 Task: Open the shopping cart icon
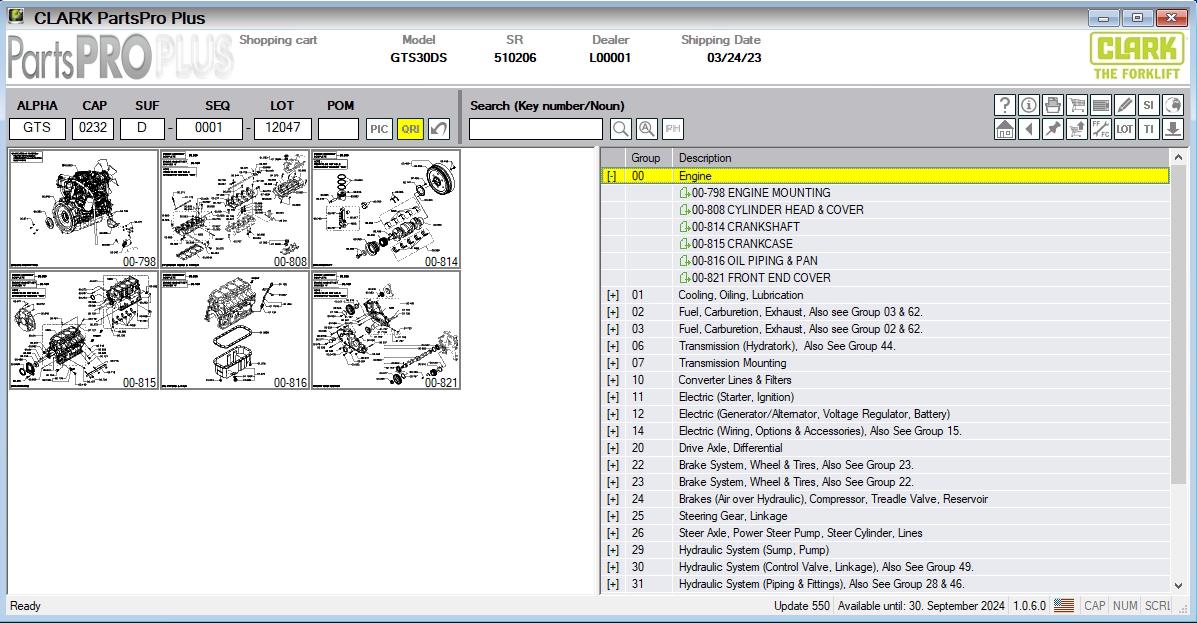pos(1076,105)
